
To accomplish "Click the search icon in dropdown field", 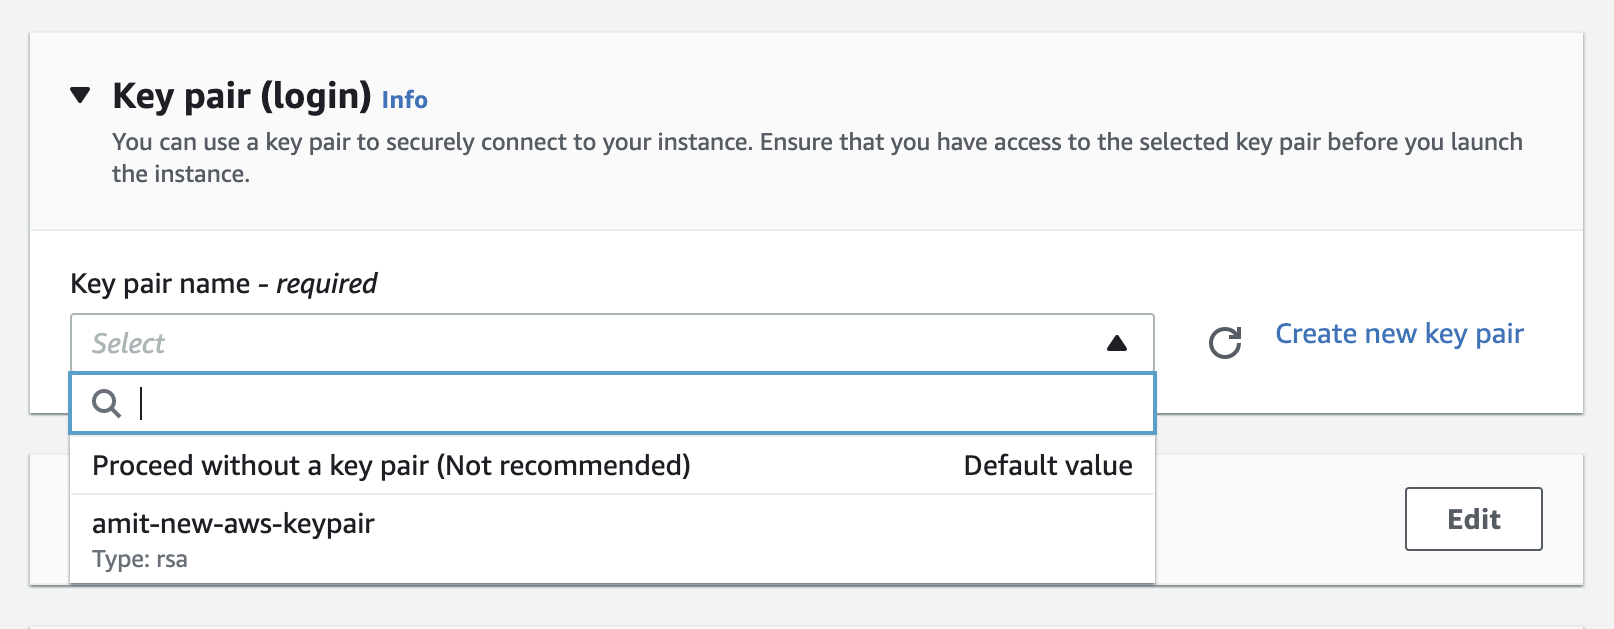I will click(x=108, y=403).
